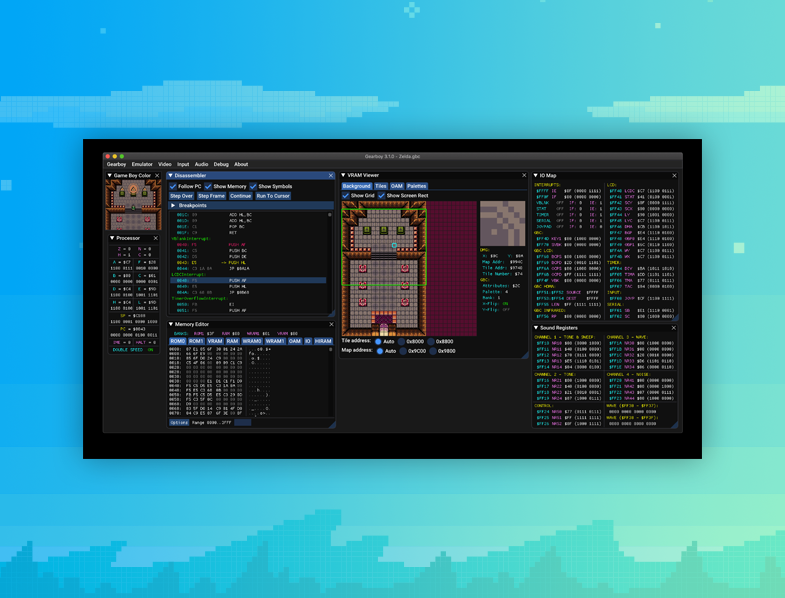This screenshot has width=785, height=598.
Task: Click the zoomed tile preview image
Action: [503, 223]
